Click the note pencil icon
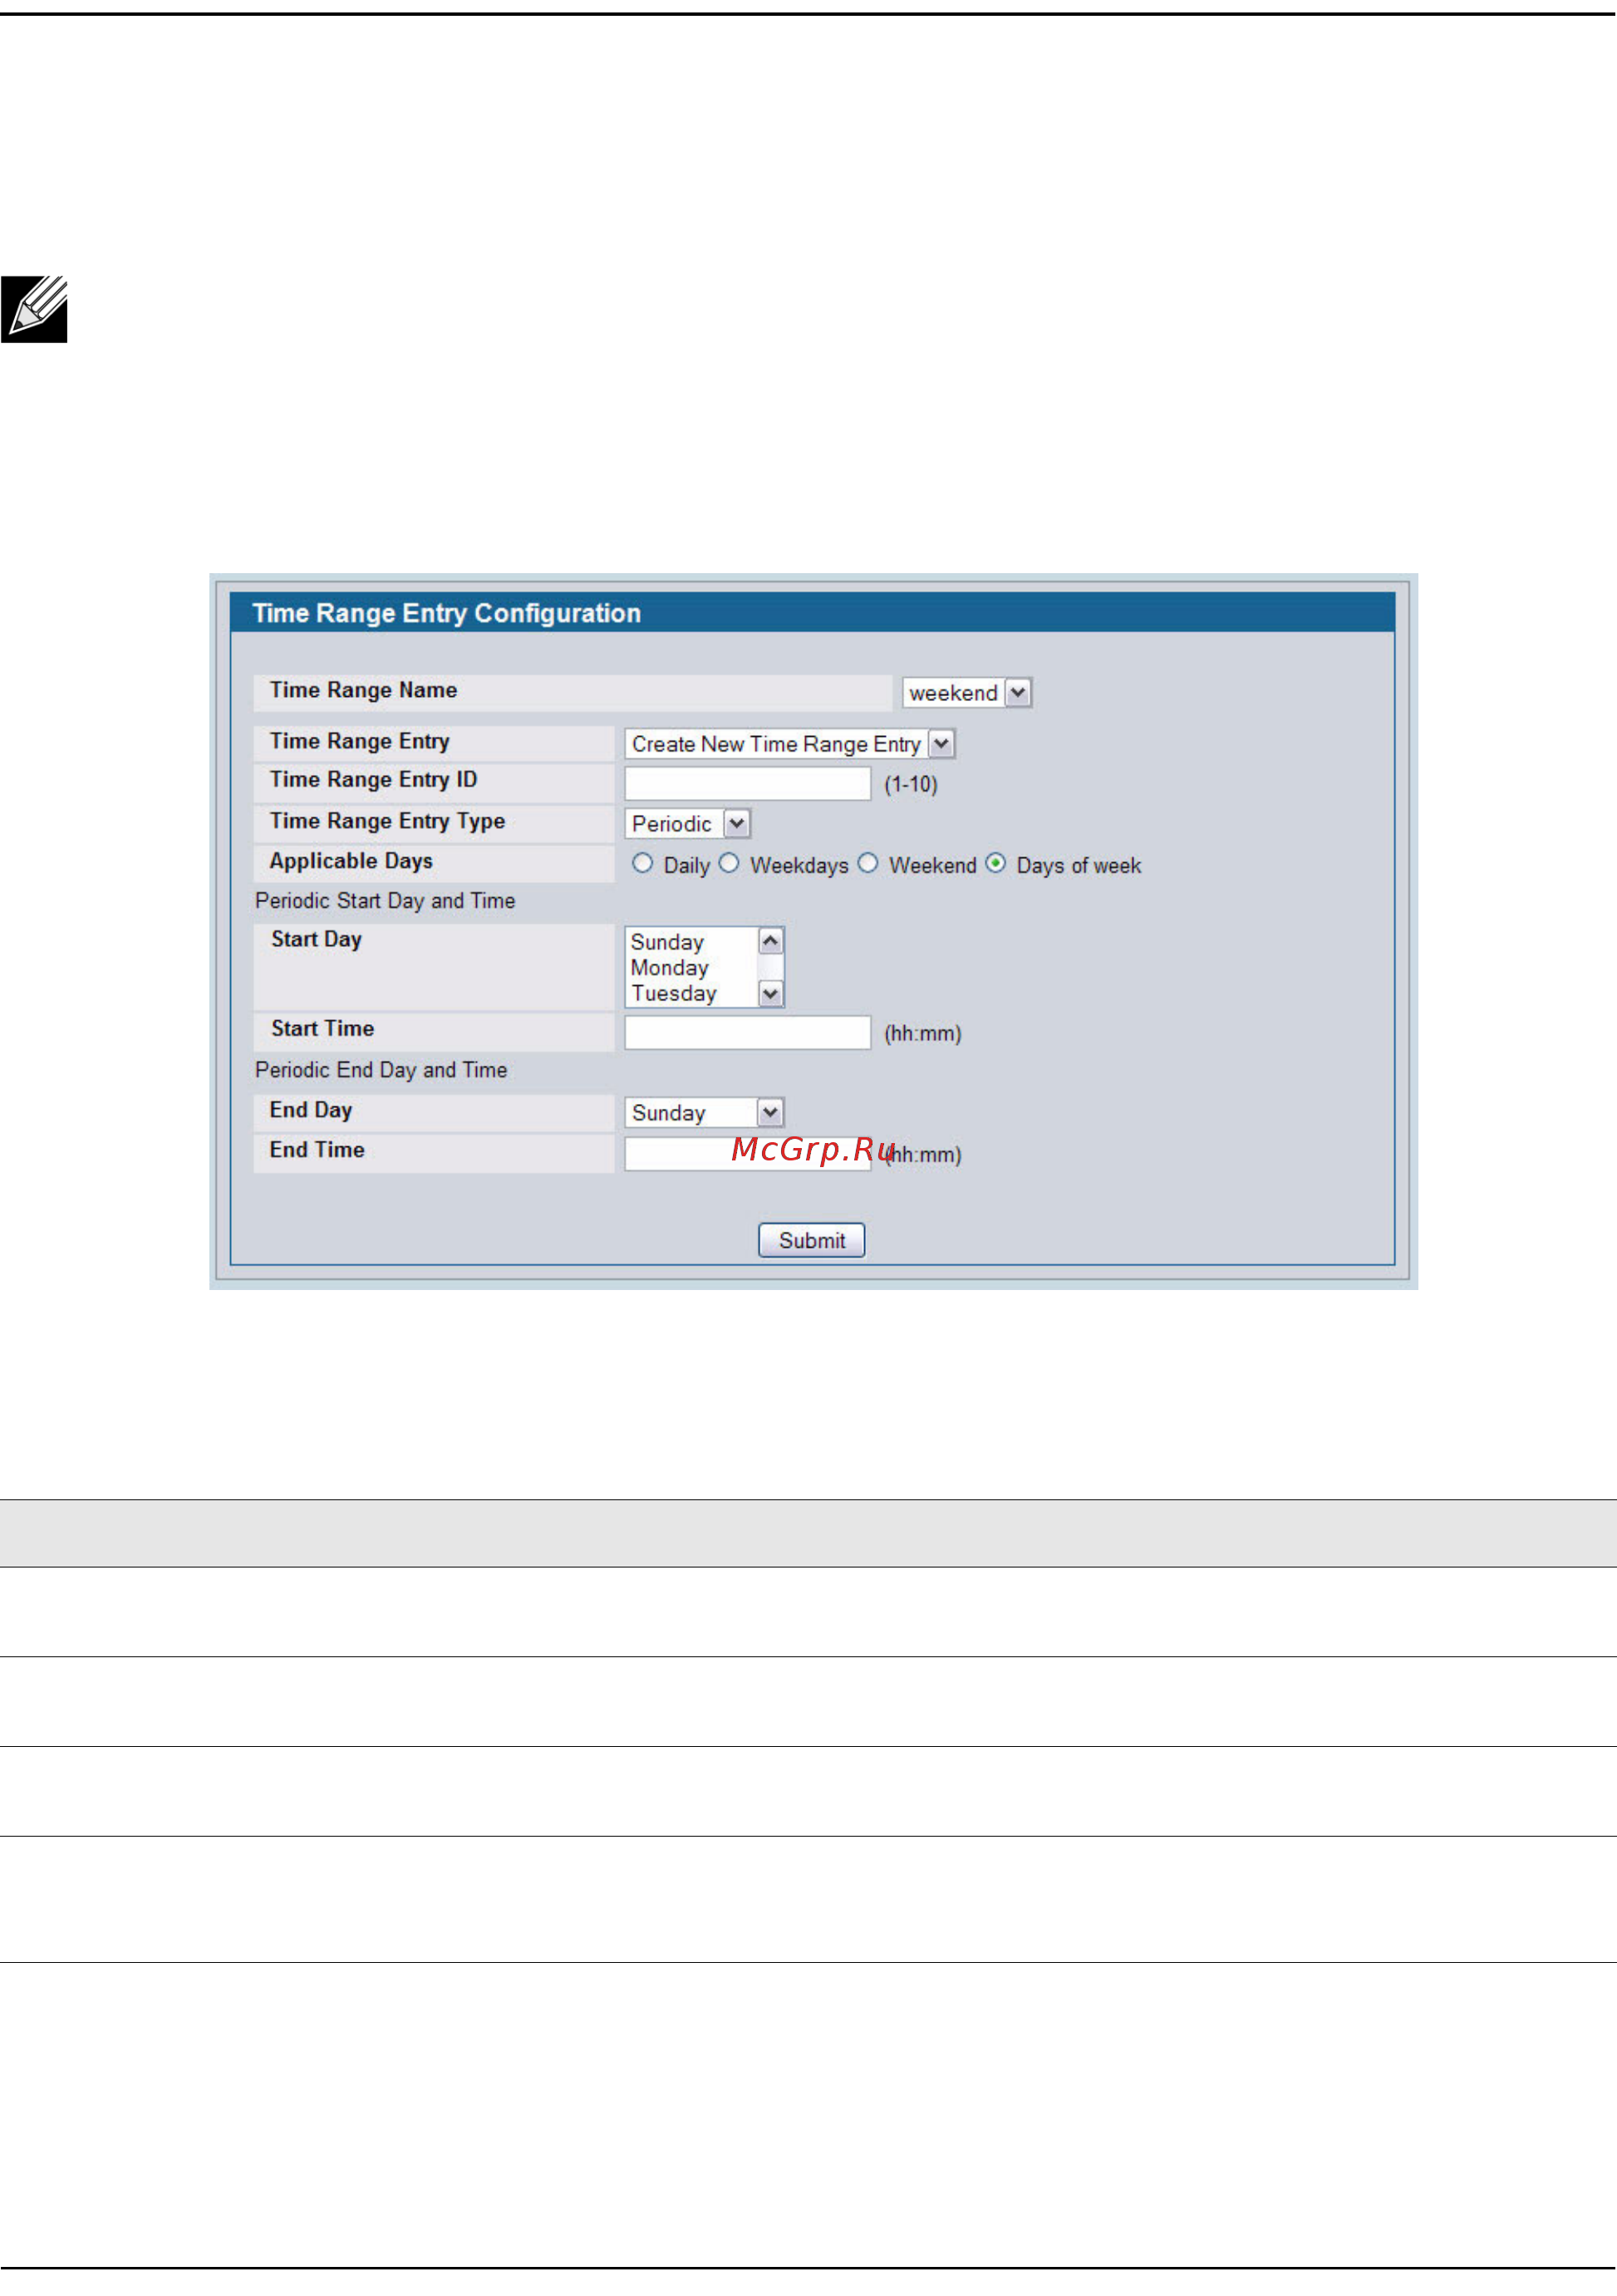This screenshot has width=1617, height=2296. coord(34,309)
